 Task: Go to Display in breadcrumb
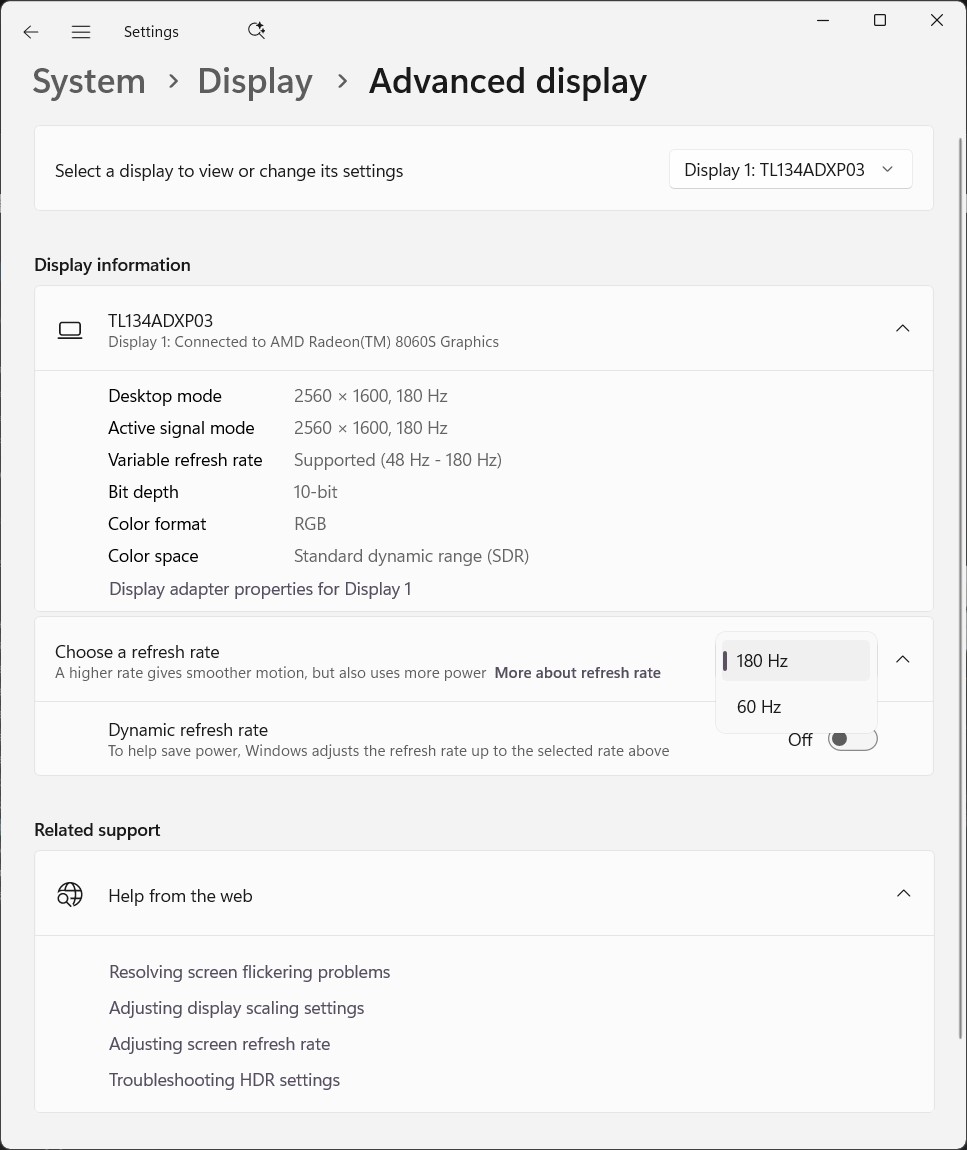[255, 82]
